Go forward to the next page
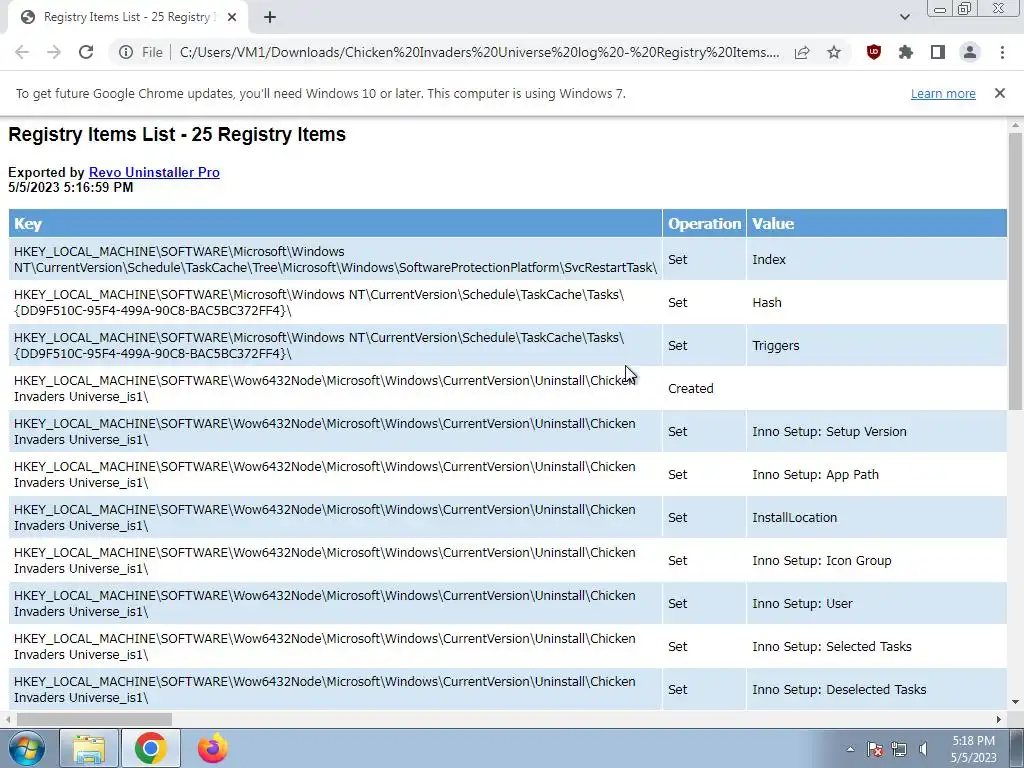Screen dimensions: 1024x768 (54, 52)
